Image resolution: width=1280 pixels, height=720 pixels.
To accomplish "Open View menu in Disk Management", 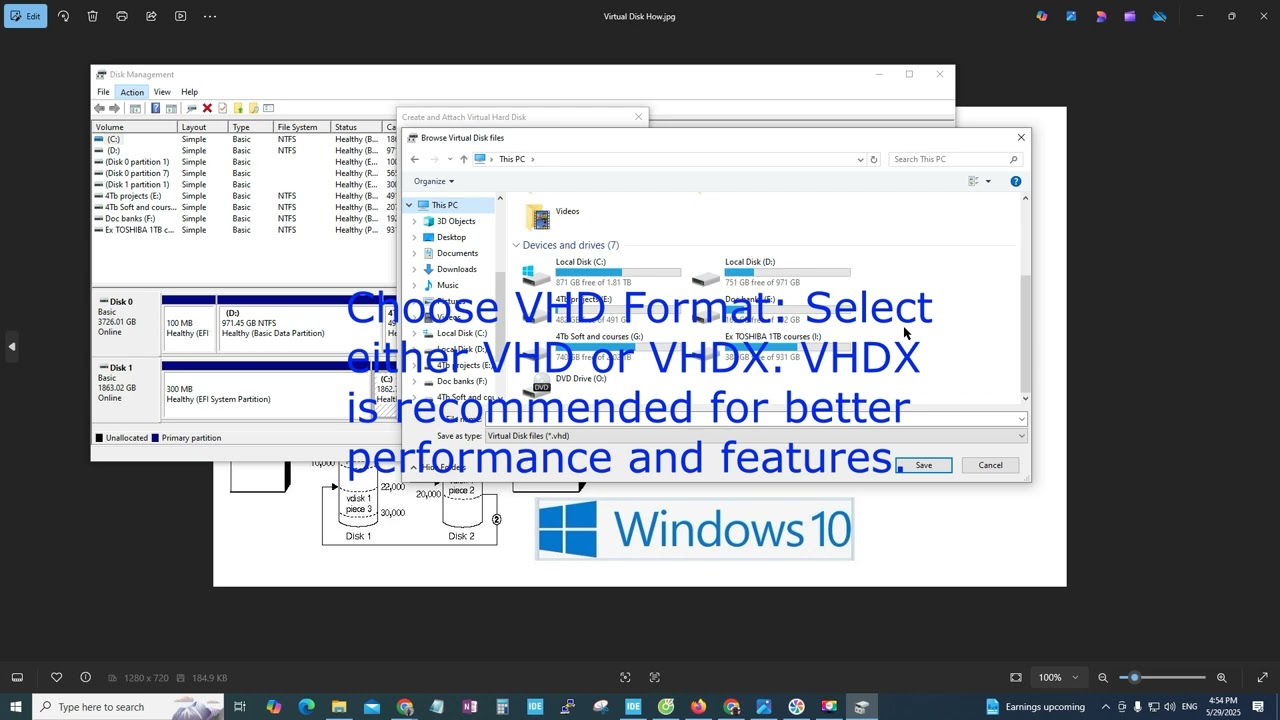I will 162,92.
